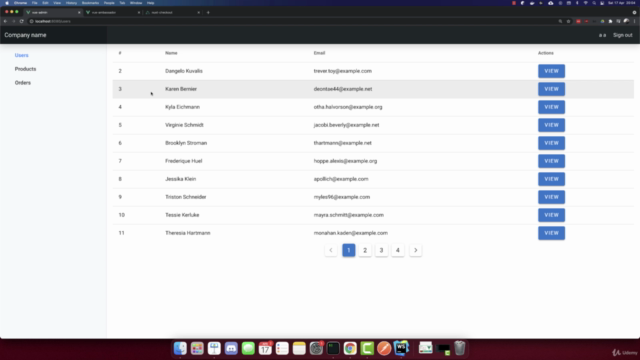640x360 pixels.
Task: Open WebStorm from the dock
Action: click(x=401, y=348)
